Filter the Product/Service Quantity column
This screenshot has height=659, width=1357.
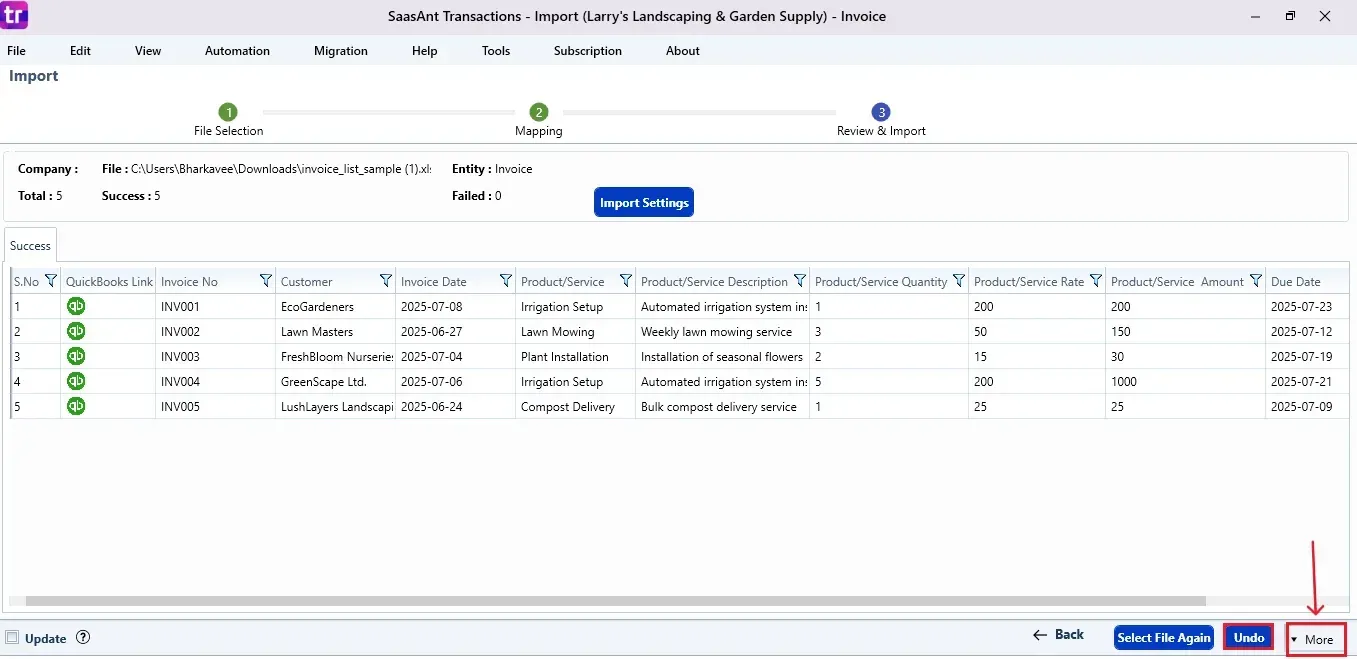(959, 281)
